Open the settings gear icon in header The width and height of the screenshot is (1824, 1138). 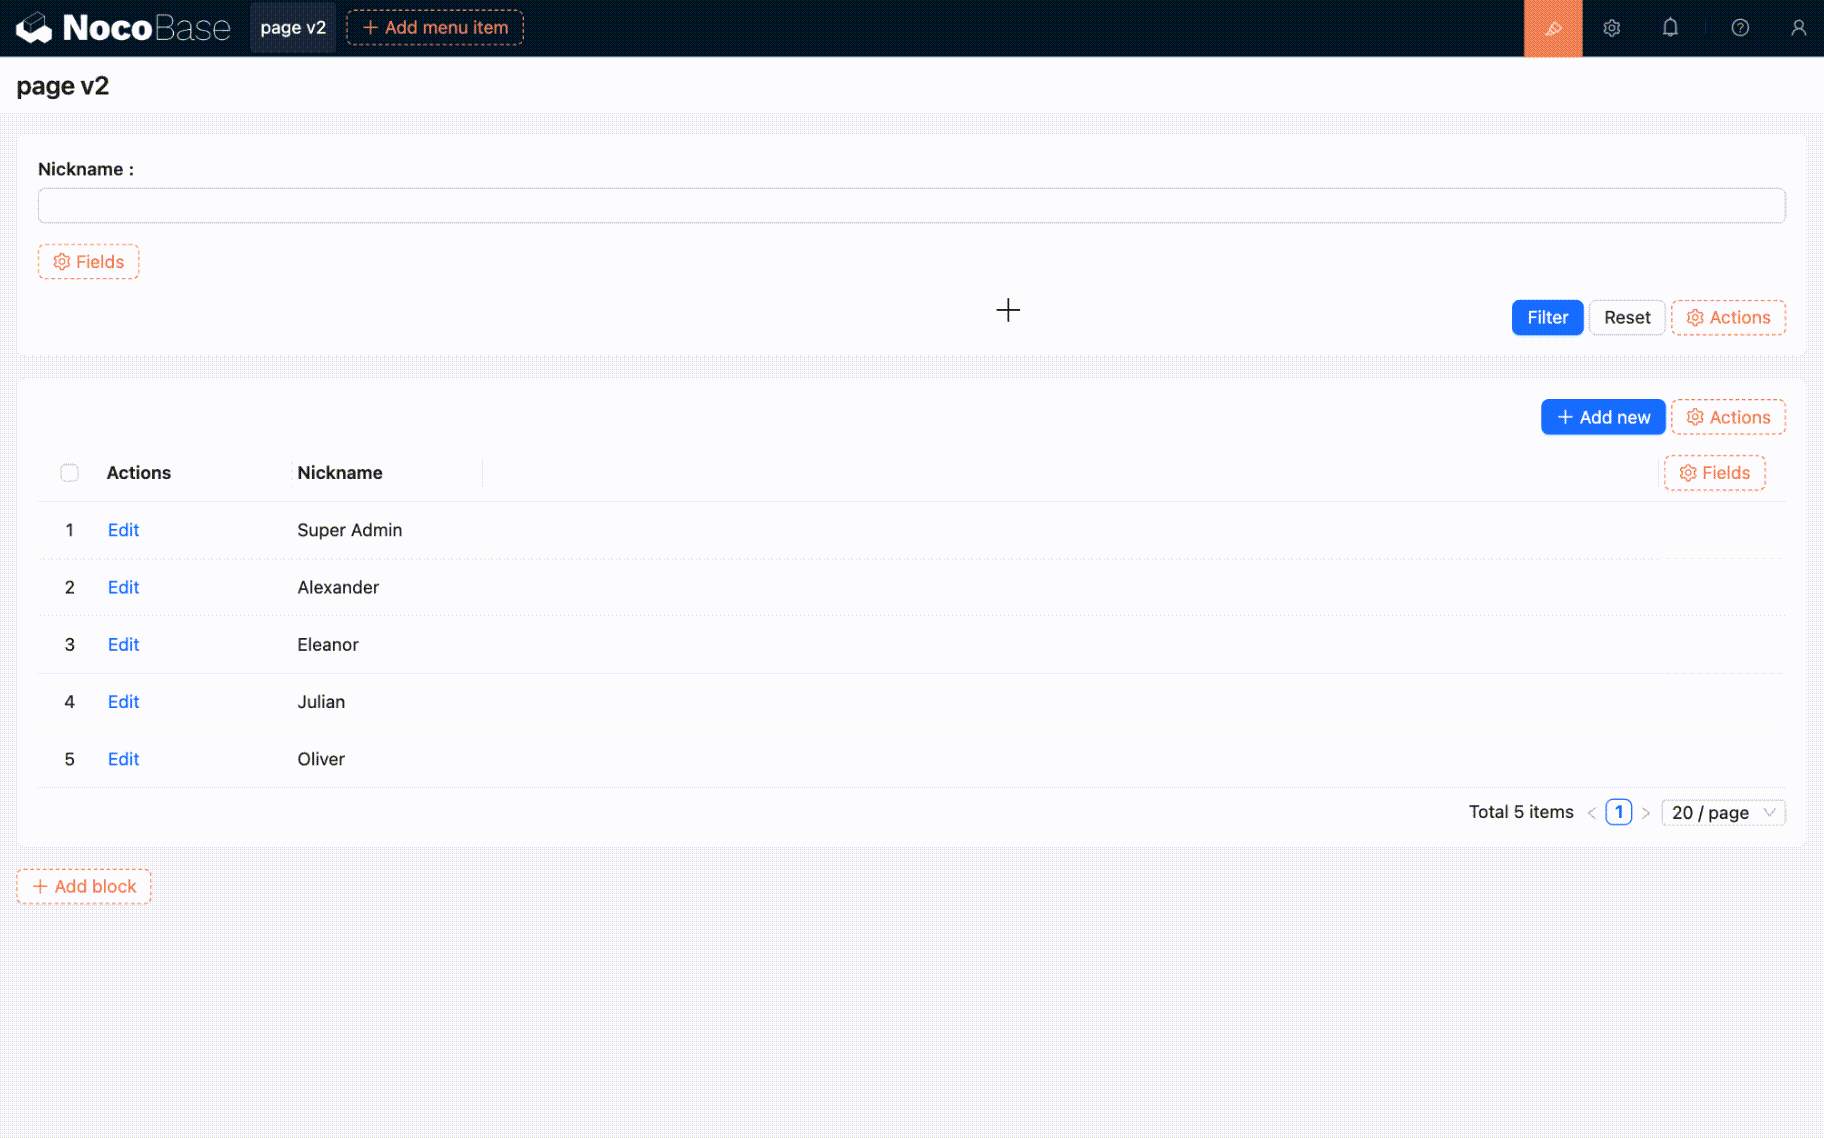click(x=1611, y=28)
